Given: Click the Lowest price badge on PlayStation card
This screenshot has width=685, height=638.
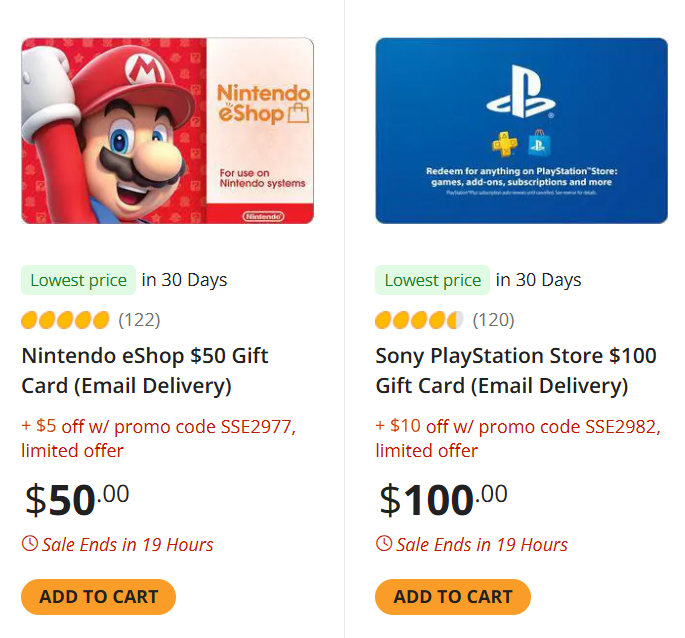Looking at the screenshot, I should 432,280.
